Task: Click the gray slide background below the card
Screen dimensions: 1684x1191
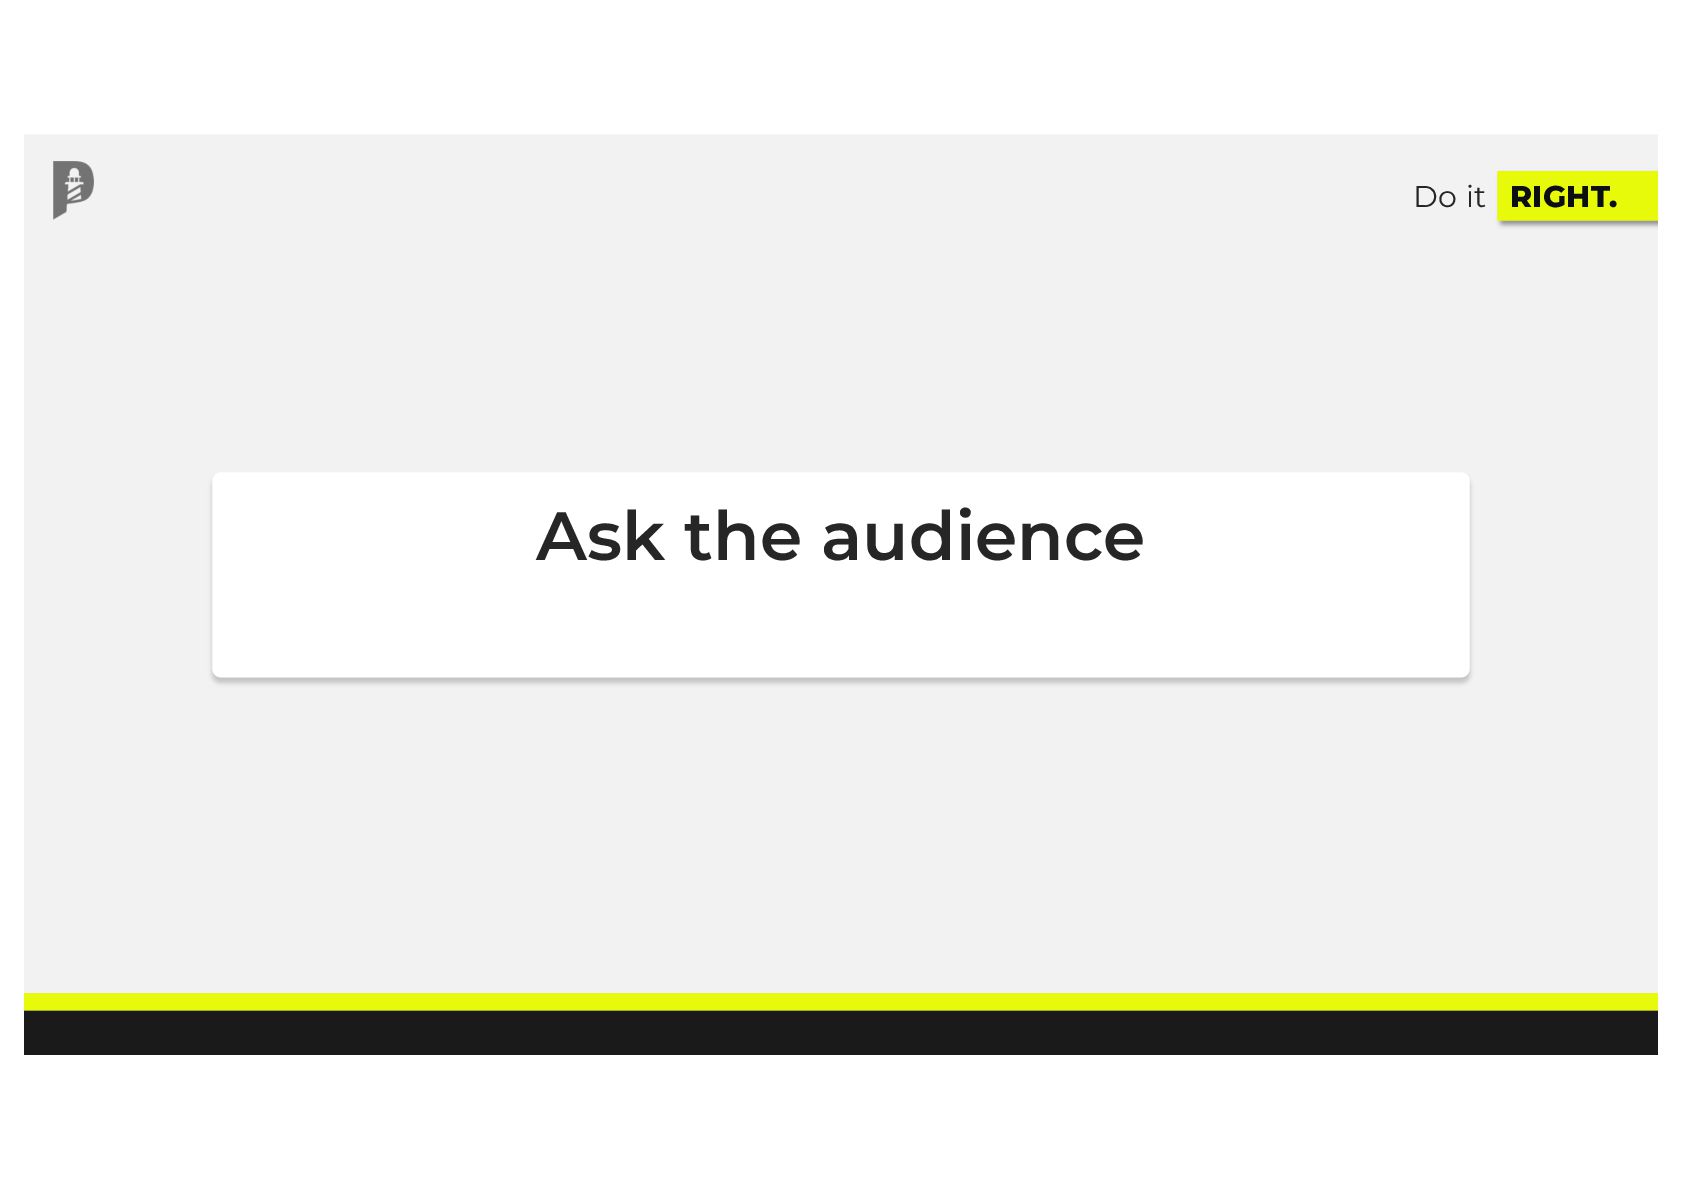Action: pyautogui.click(x=841, y=835)
